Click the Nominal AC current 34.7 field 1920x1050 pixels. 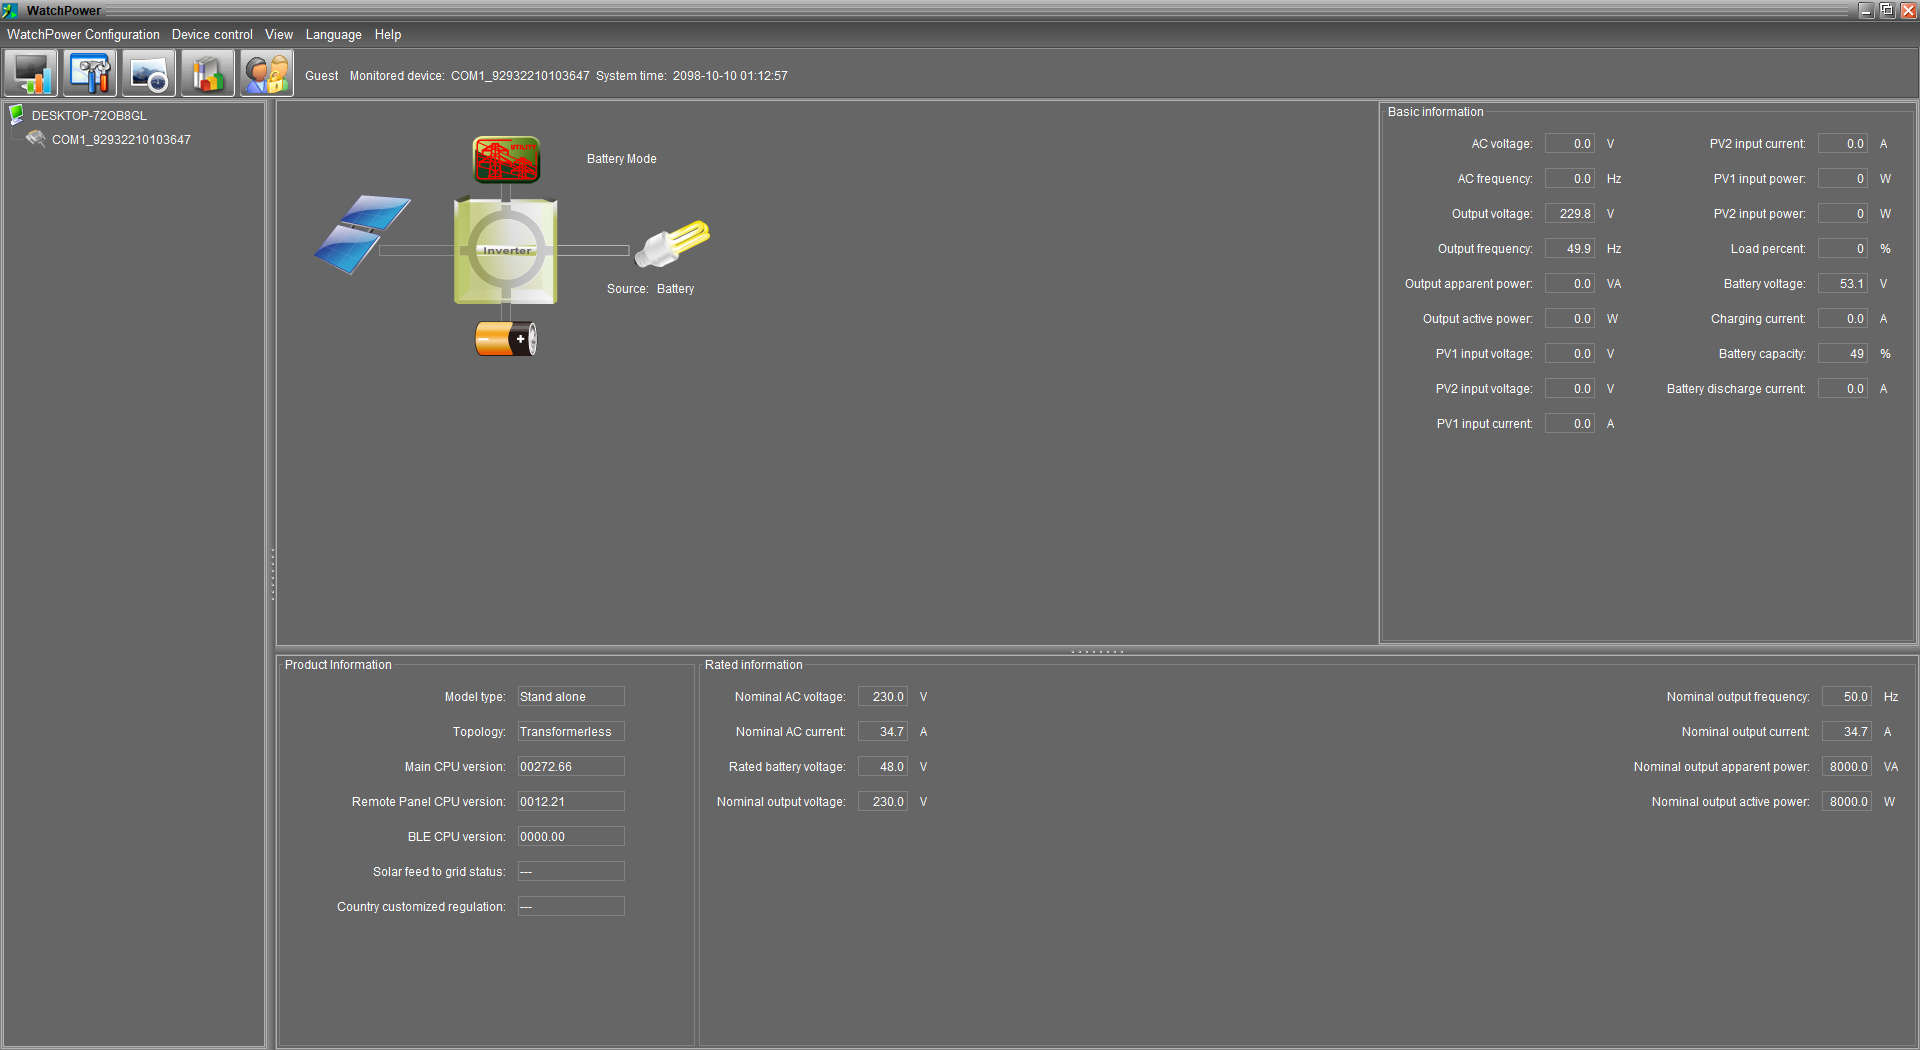click(883, 732)
